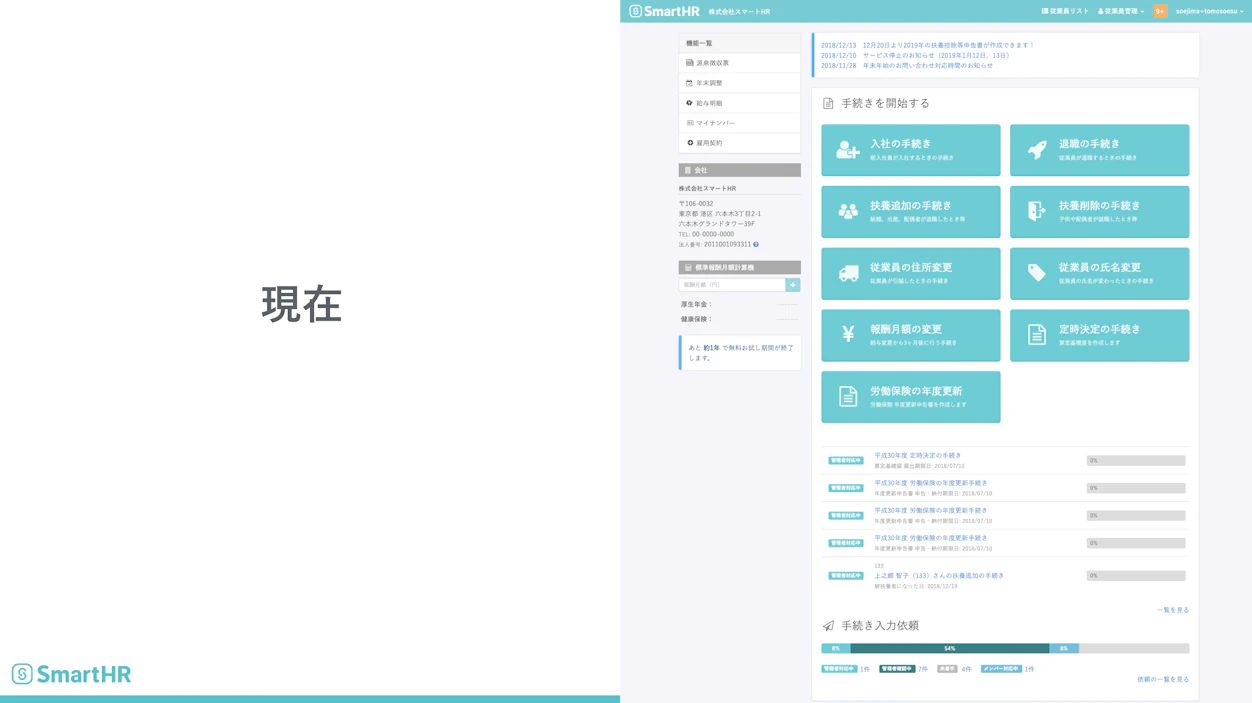Viewport: 1252px width, 703px height.
Task: Open the 扶養削除の手続き exit-door card
Action: point(1099,212)
